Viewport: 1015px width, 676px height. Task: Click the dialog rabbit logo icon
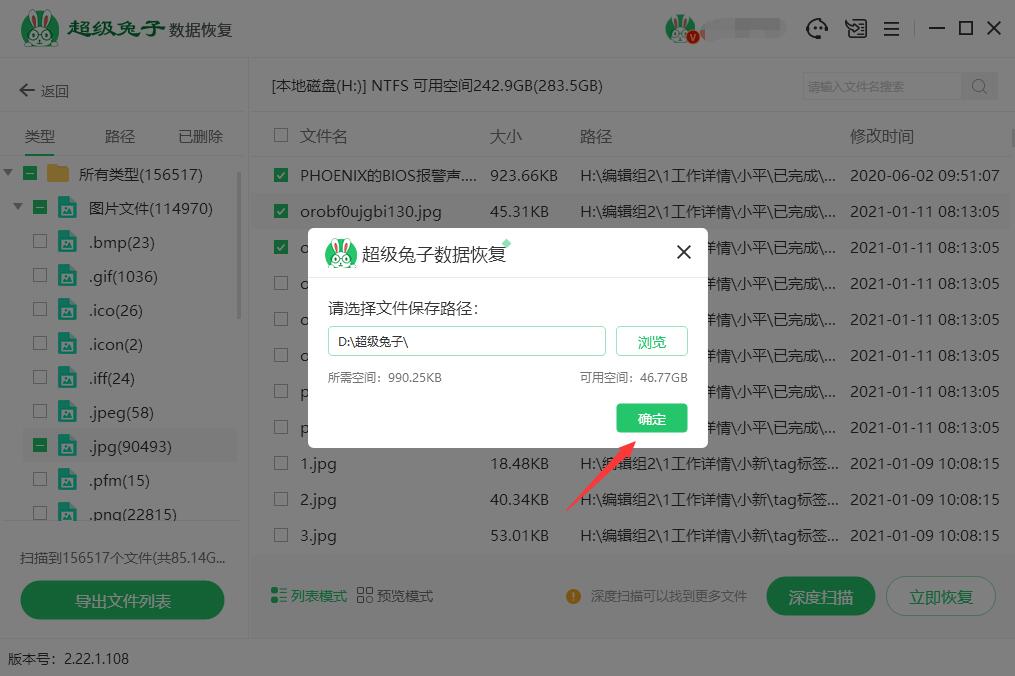[x=340, y=253]
